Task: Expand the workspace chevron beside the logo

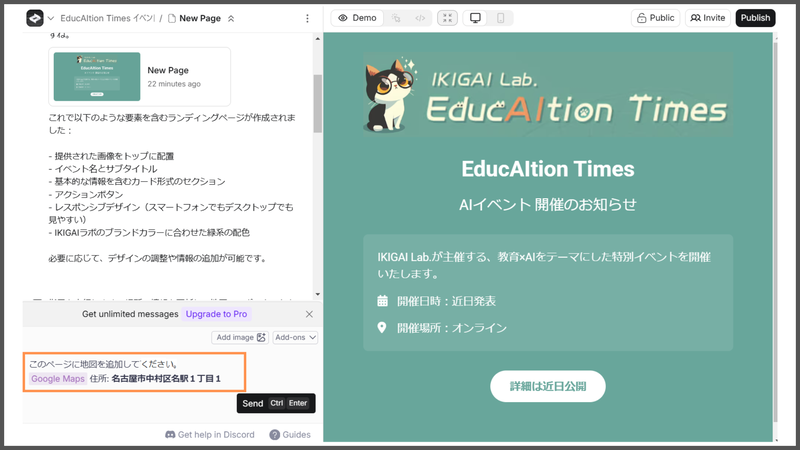Action: point(51,18)
